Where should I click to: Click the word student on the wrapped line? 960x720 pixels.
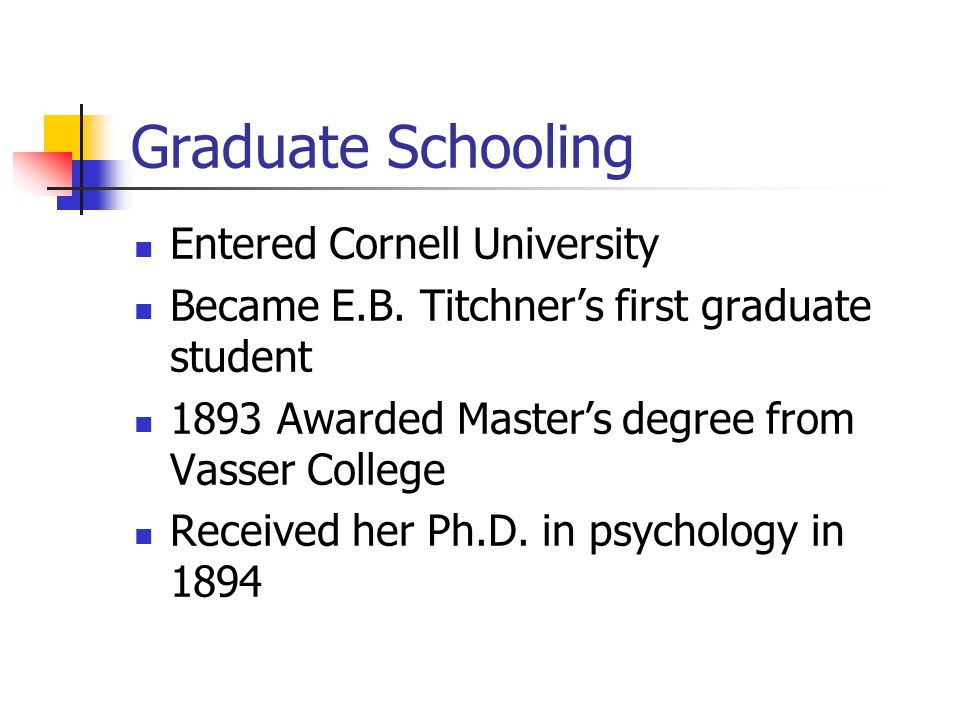(x=241, y=357)
